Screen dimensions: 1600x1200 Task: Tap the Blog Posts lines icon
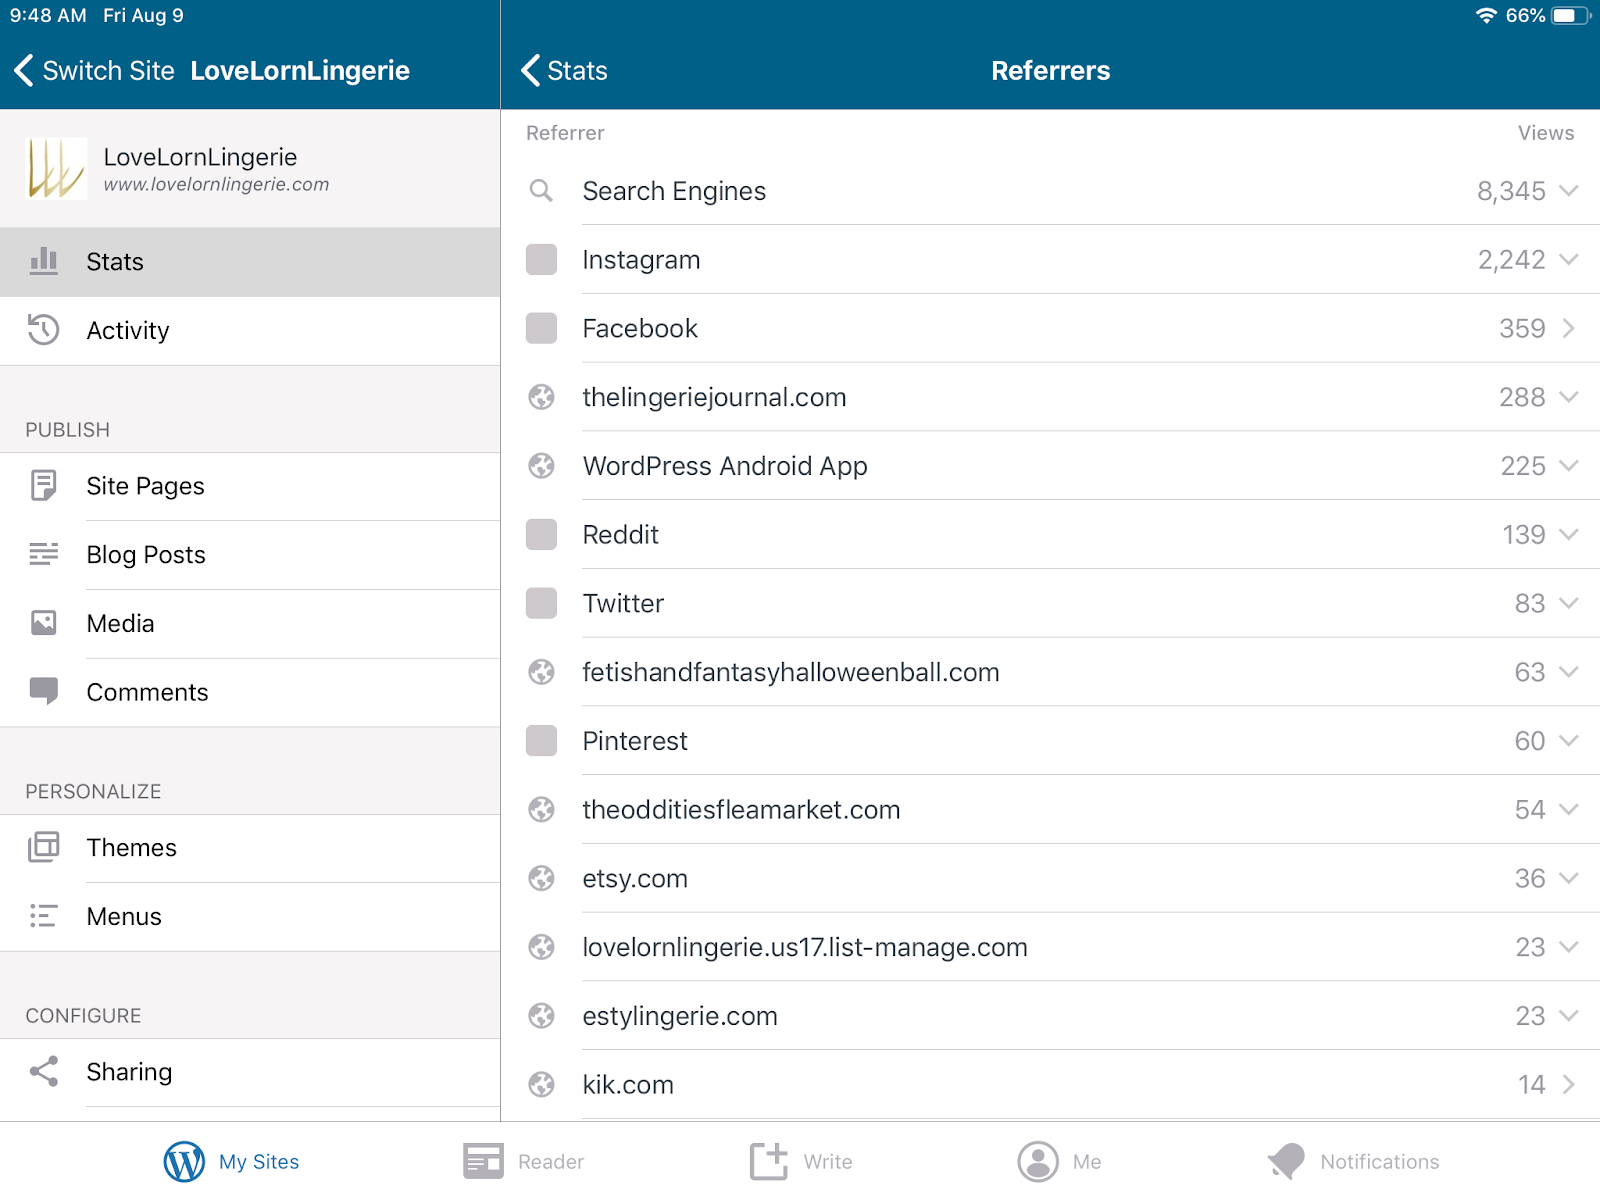tap(43, 554)
